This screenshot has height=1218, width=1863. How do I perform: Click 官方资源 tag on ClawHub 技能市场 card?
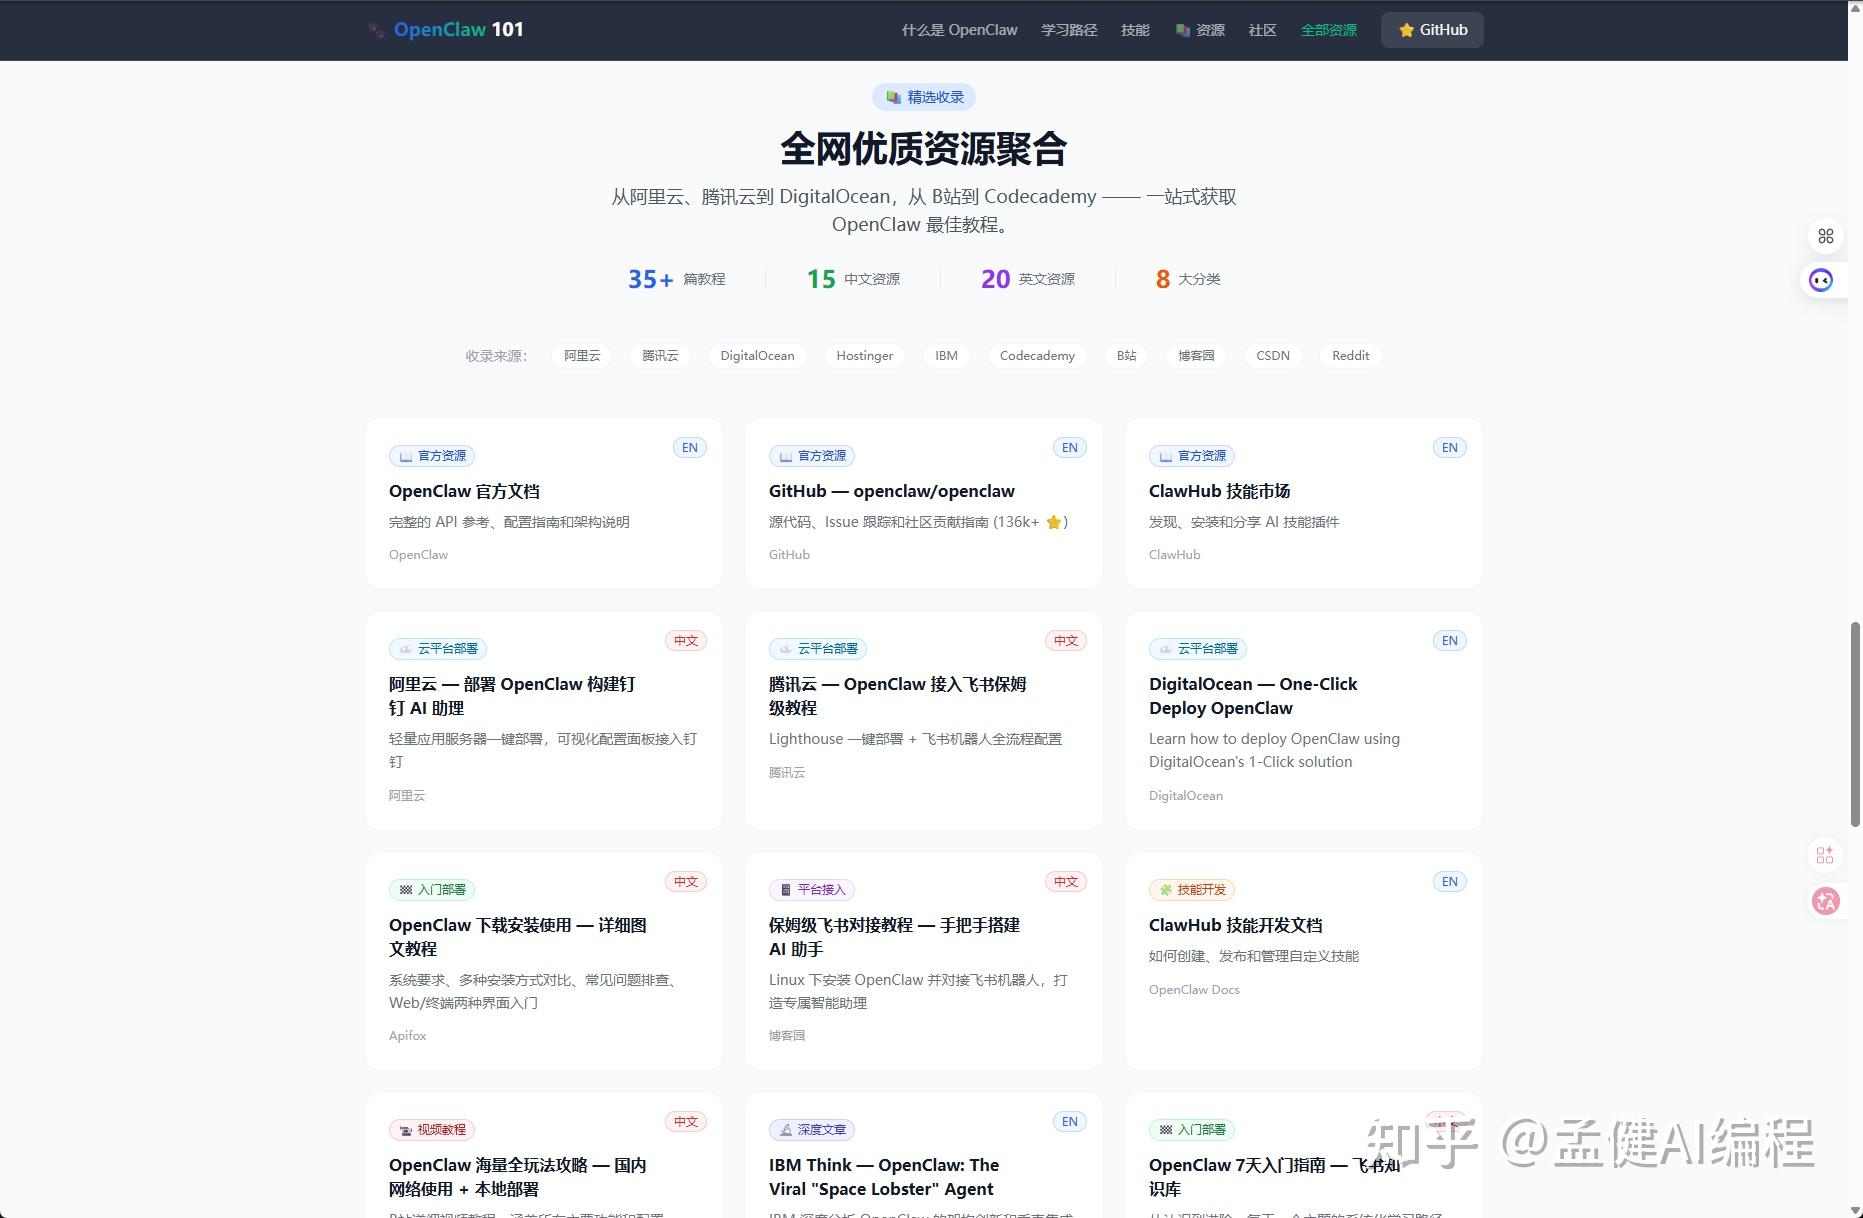(1192, 456)
